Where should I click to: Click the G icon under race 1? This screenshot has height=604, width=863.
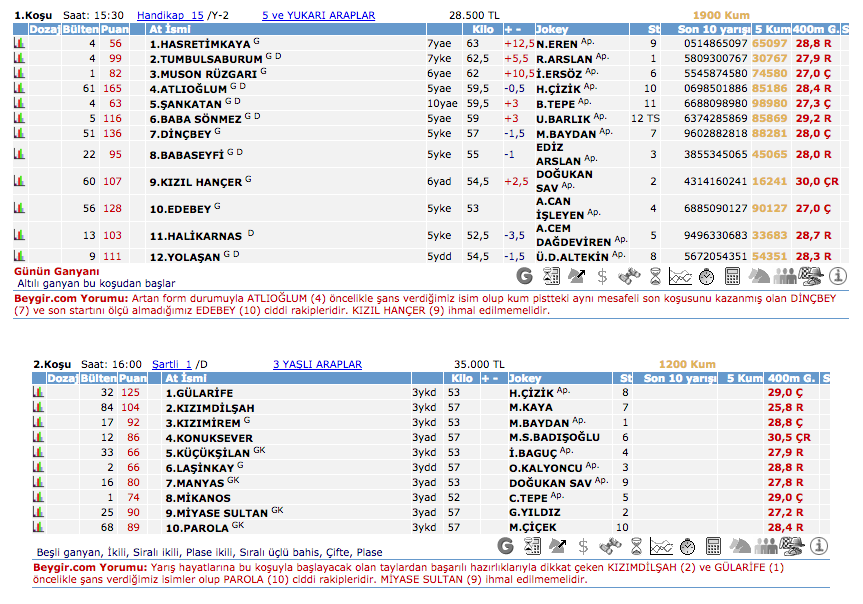pyautogui.click(x=524, y=276)
